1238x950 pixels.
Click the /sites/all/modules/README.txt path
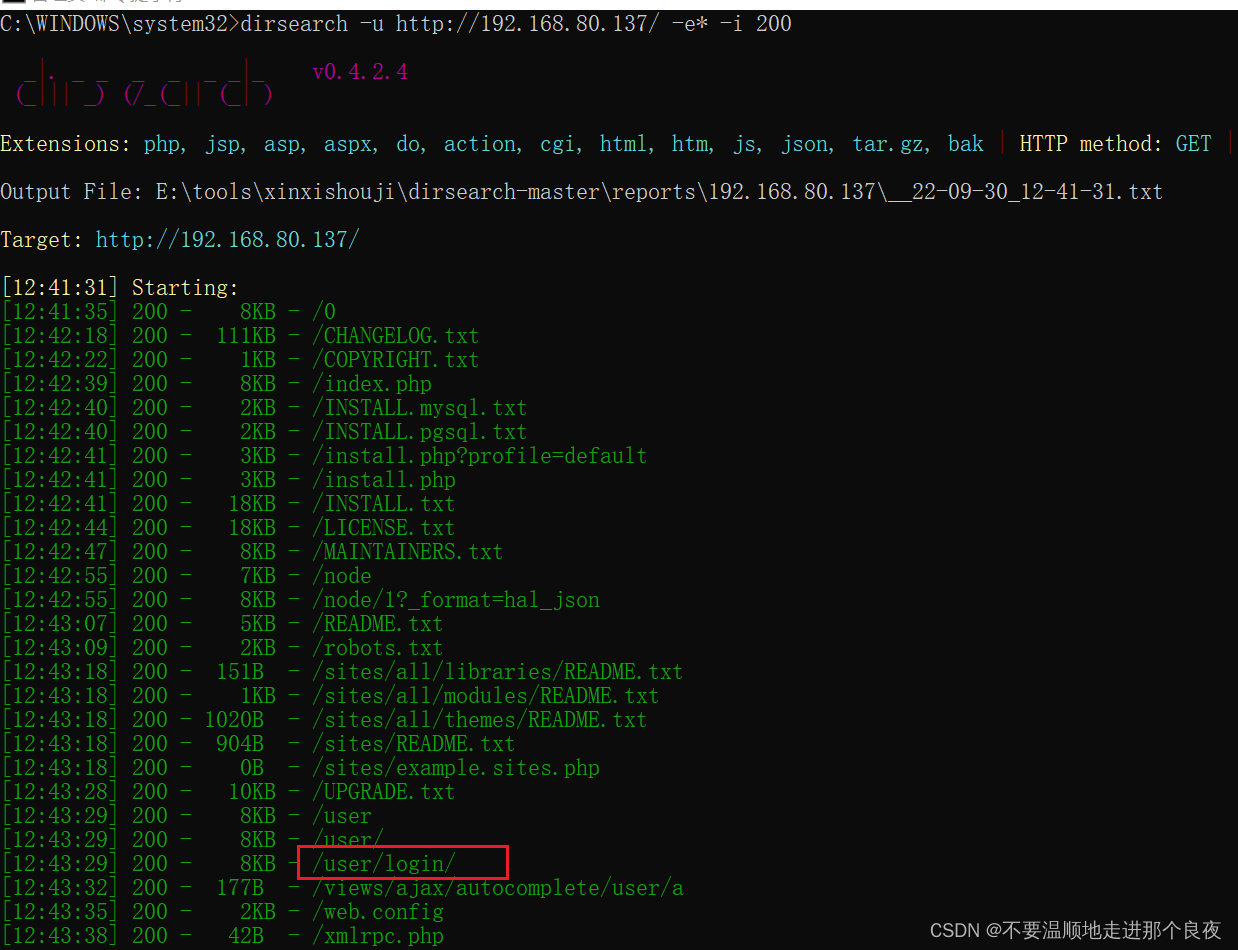[x=486, y=696]
